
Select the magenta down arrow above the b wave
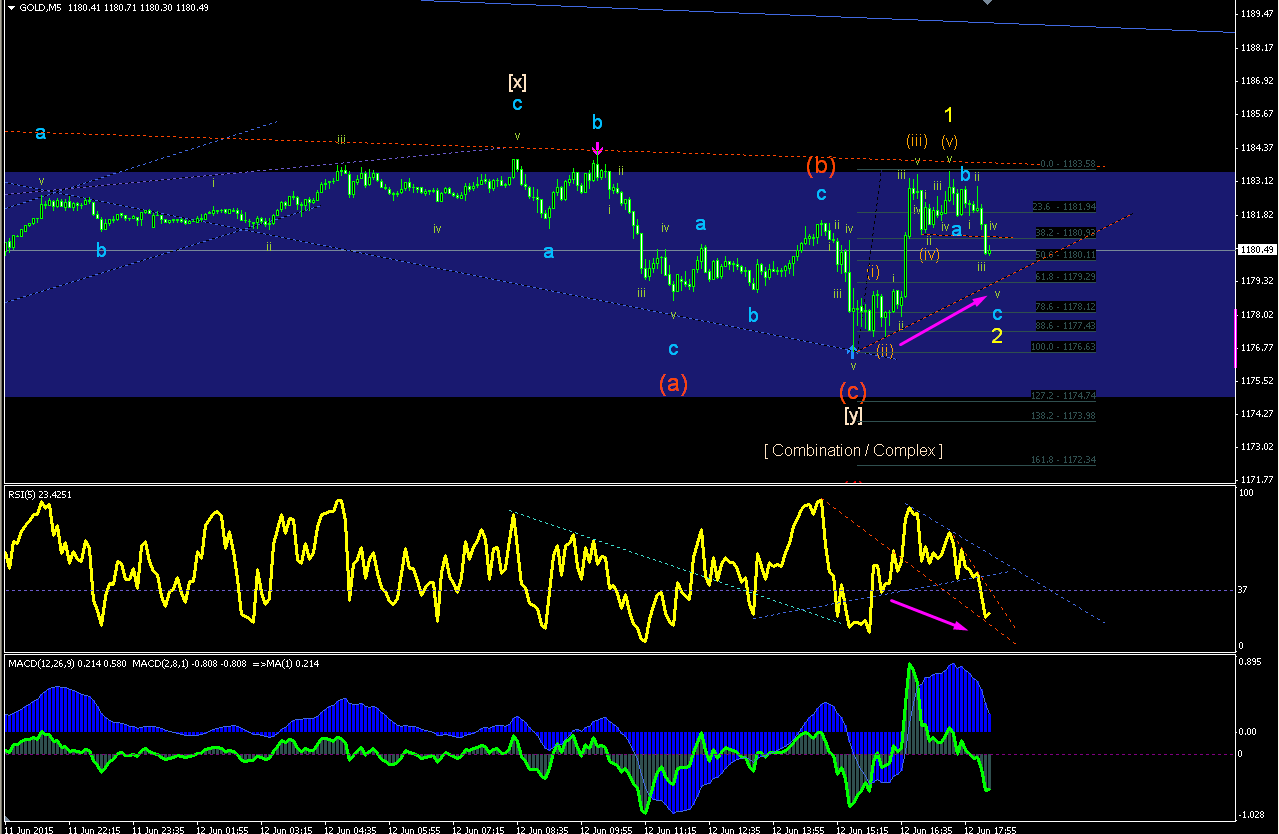click(597, 150)
